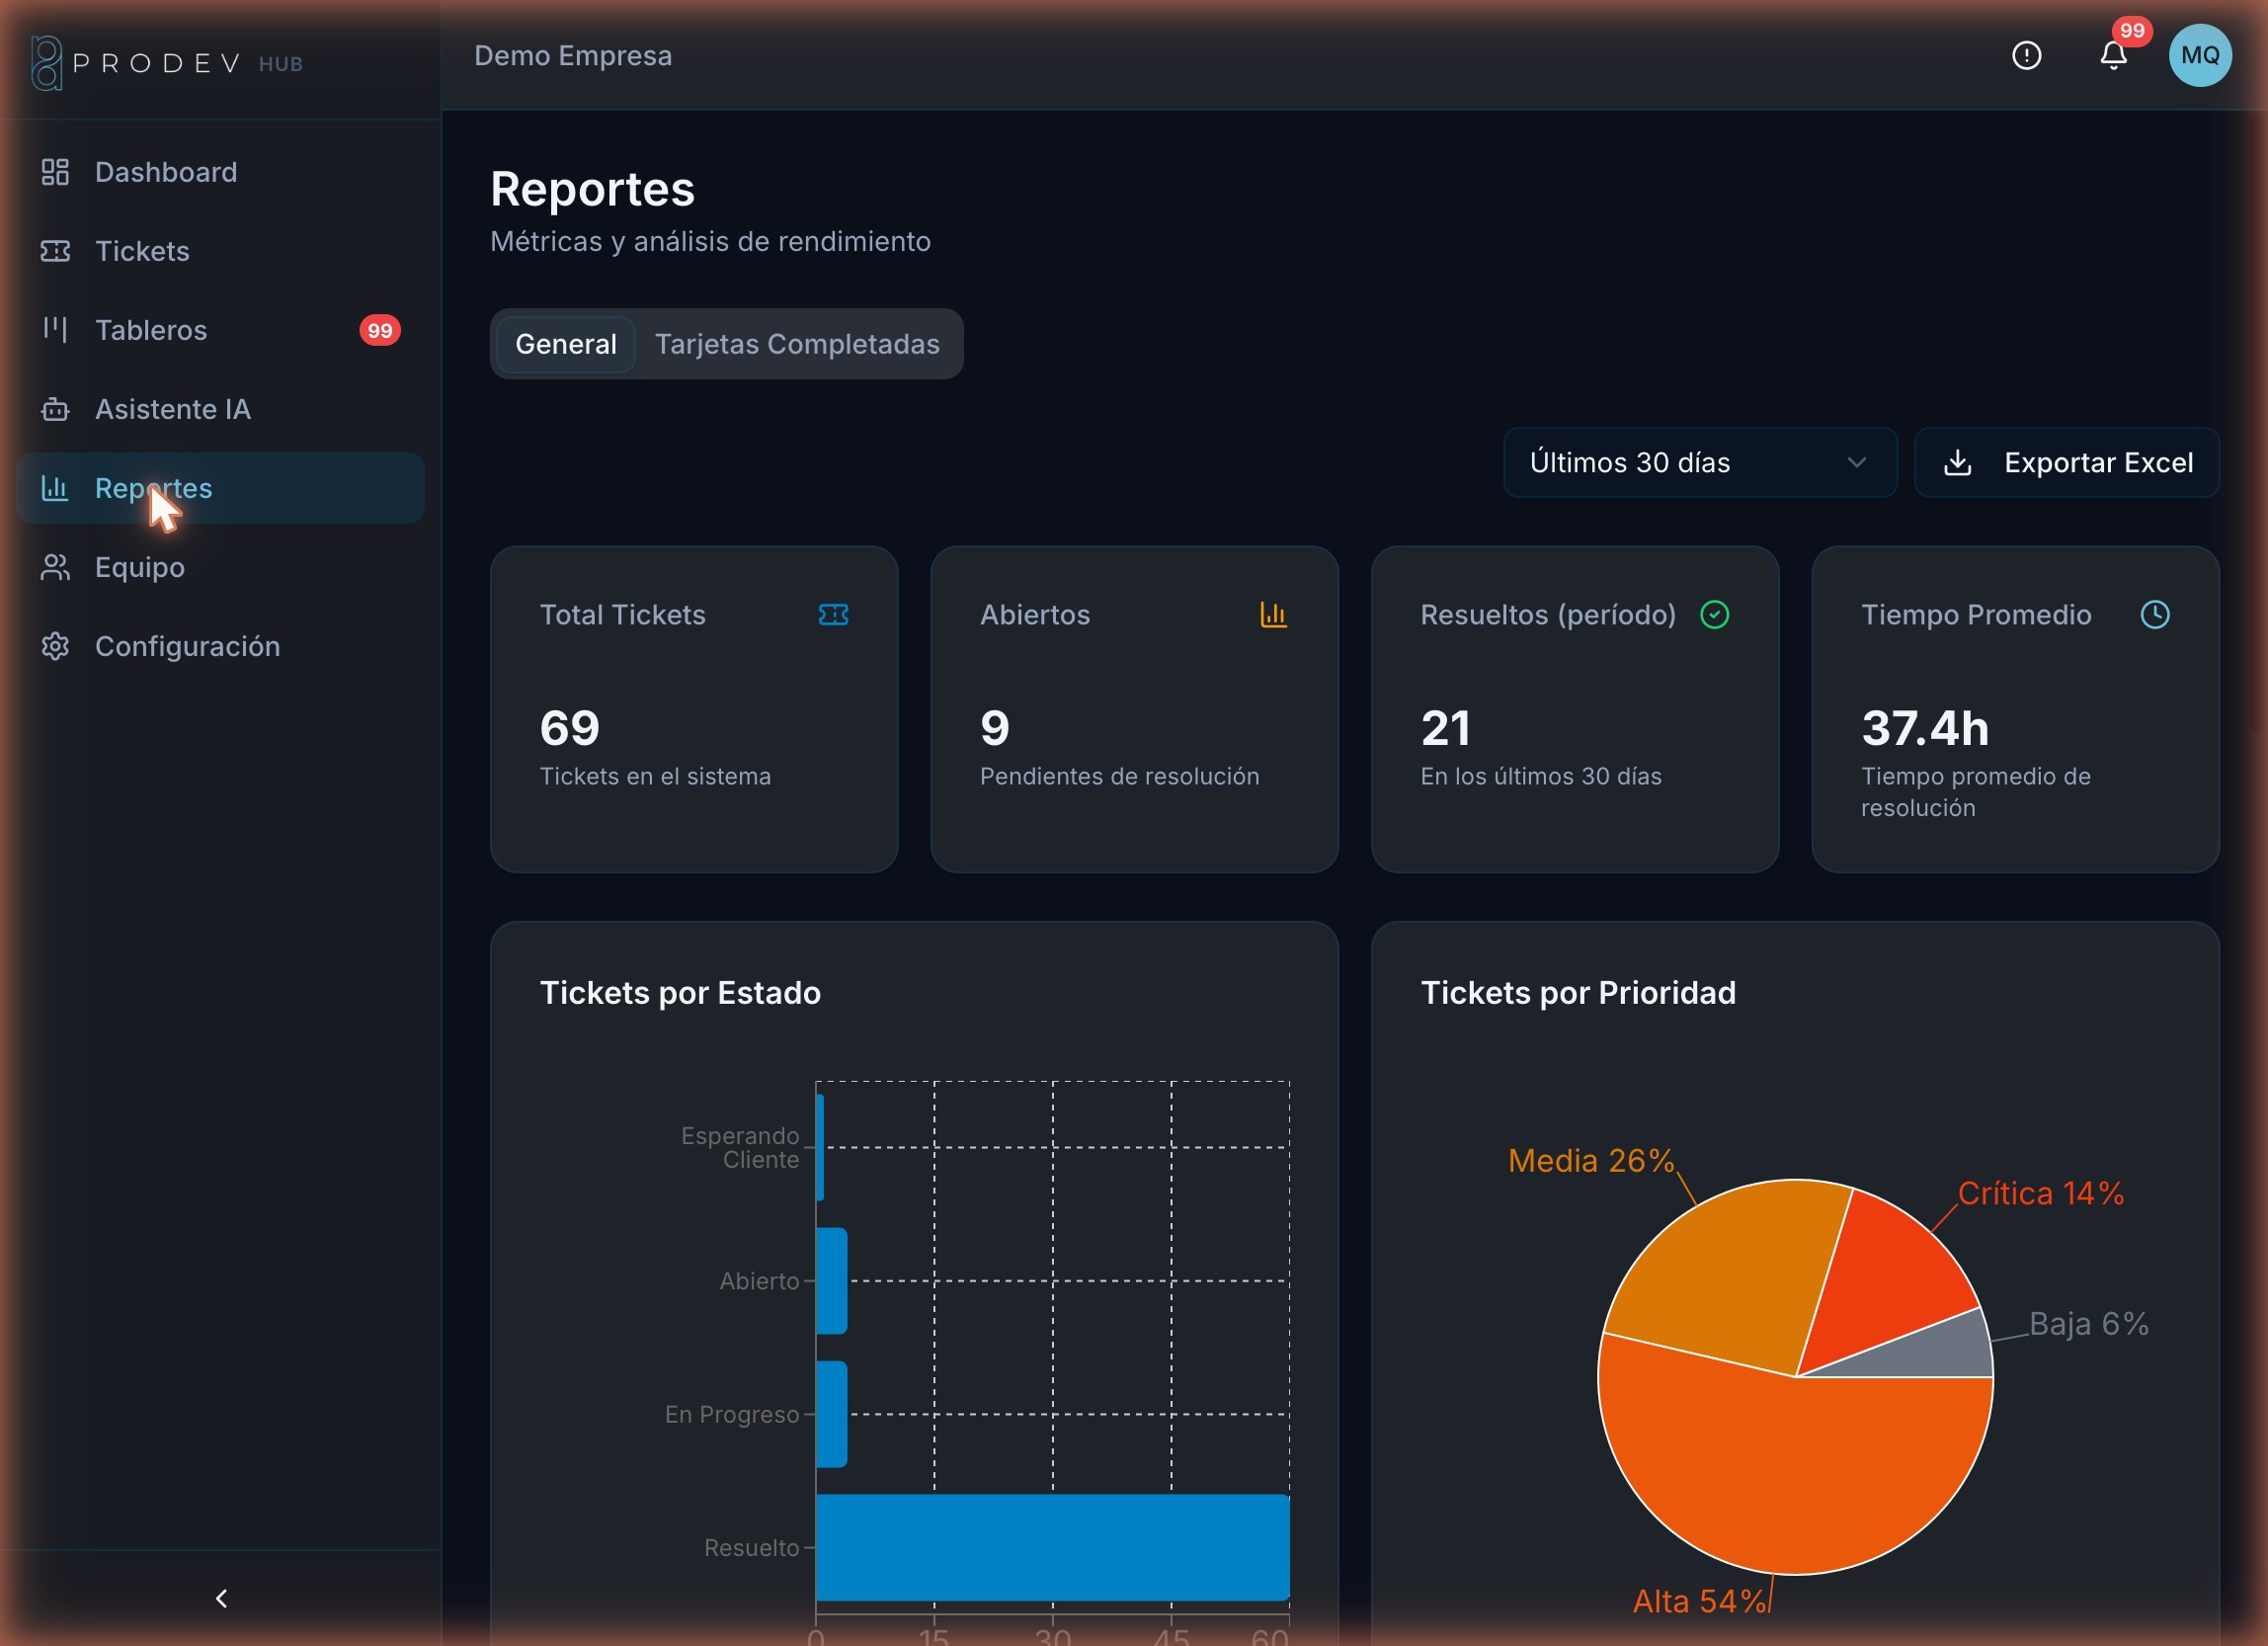2268x1646 pixels.
Task: Click the Exportar Excel button
Action: pos(2066,462)
